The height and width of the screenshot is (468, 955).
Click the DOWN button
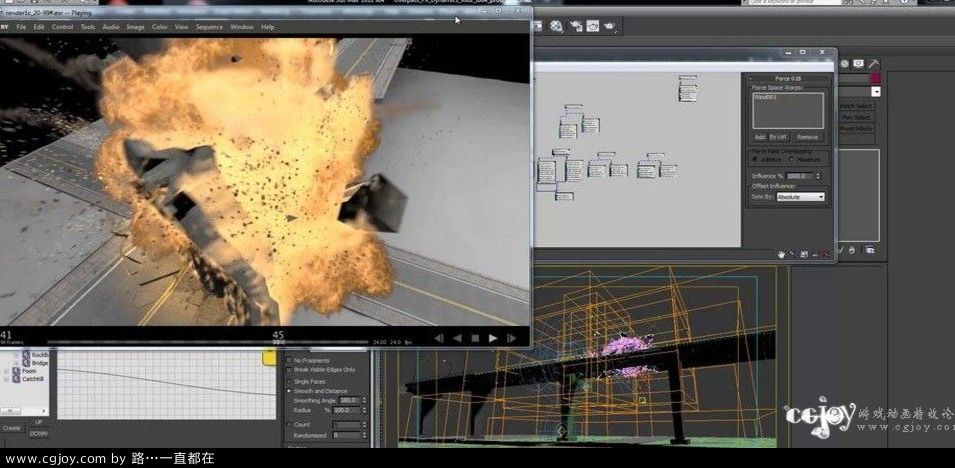pos(38,433)
